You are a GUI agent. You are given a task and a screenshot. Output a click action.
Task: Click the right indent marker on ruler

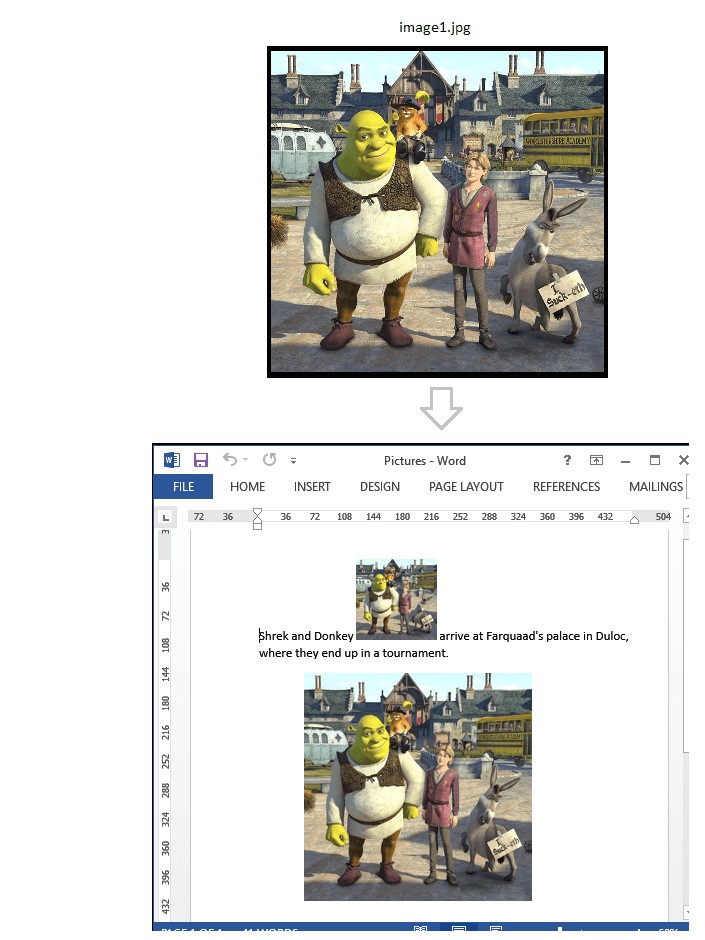[x=635, y=518]
